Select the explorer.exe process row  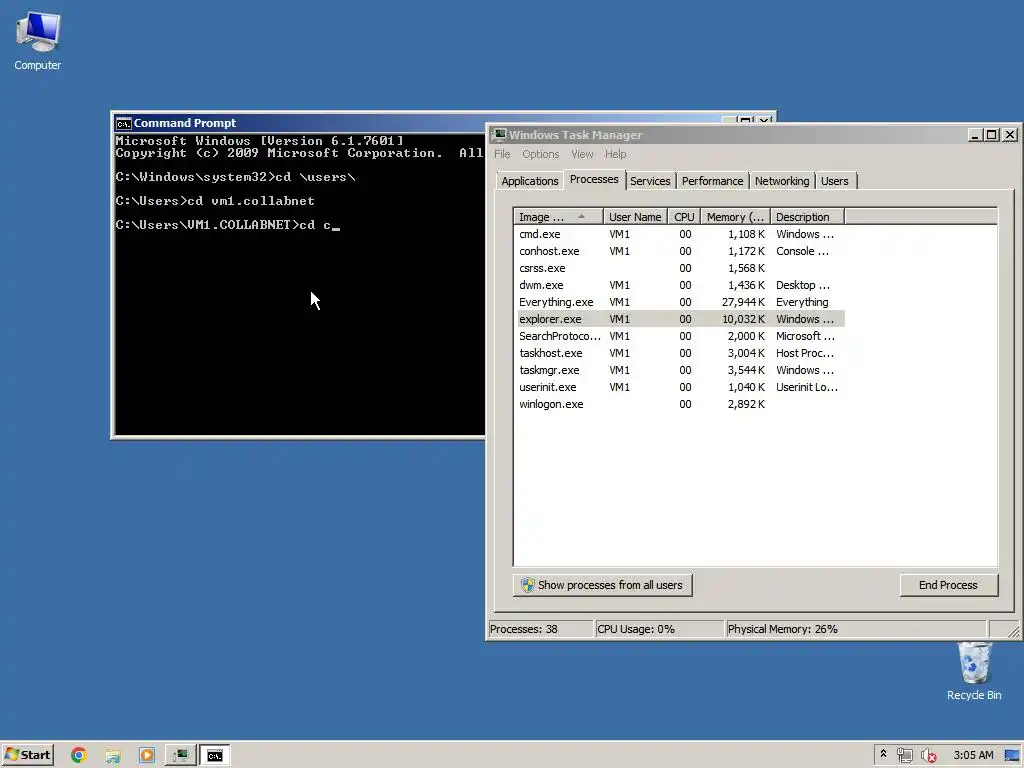(x=679, y=319)
